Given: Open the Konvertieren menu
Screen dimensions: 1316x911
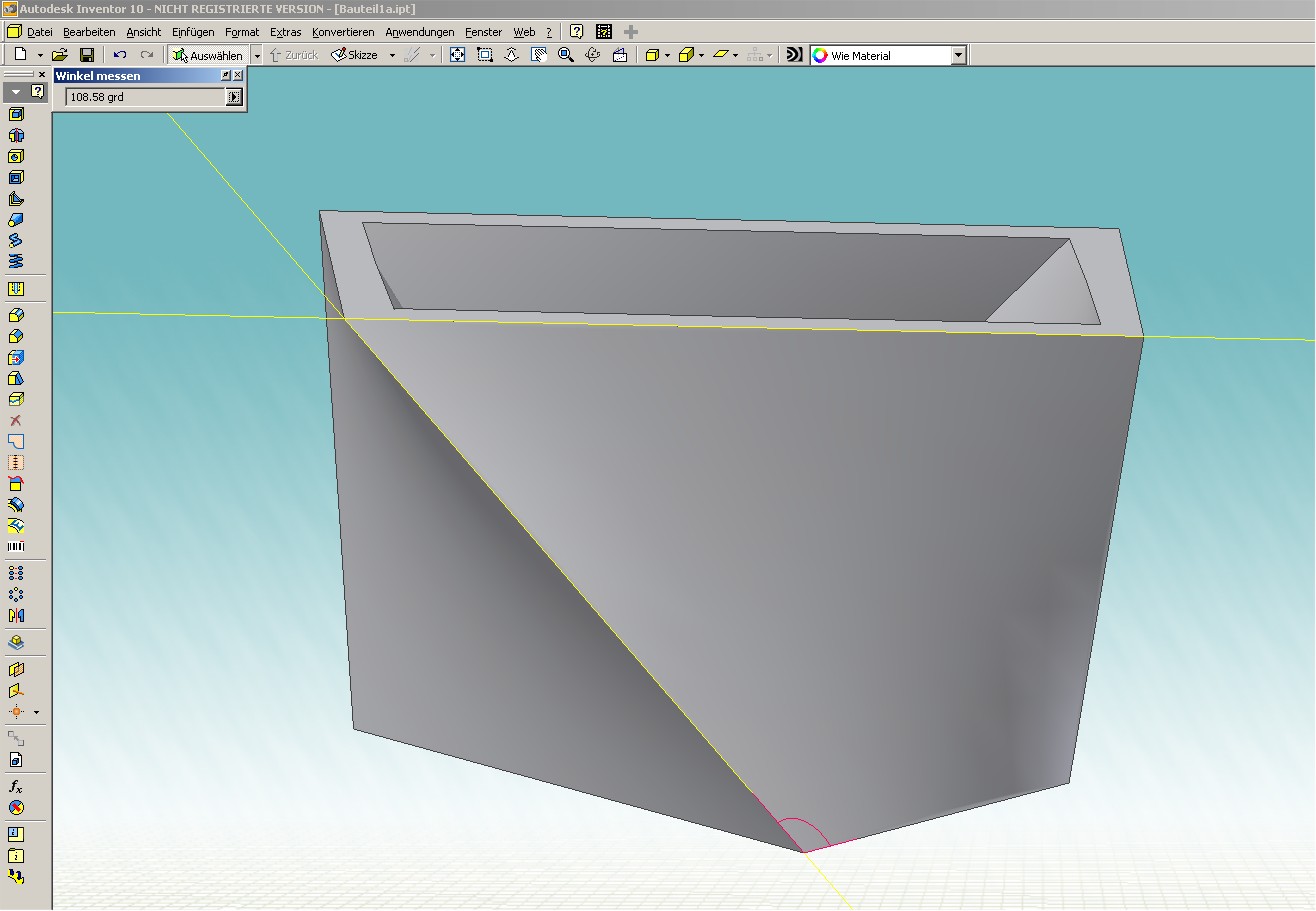Looking at the screenshot, I should point(343,32).
